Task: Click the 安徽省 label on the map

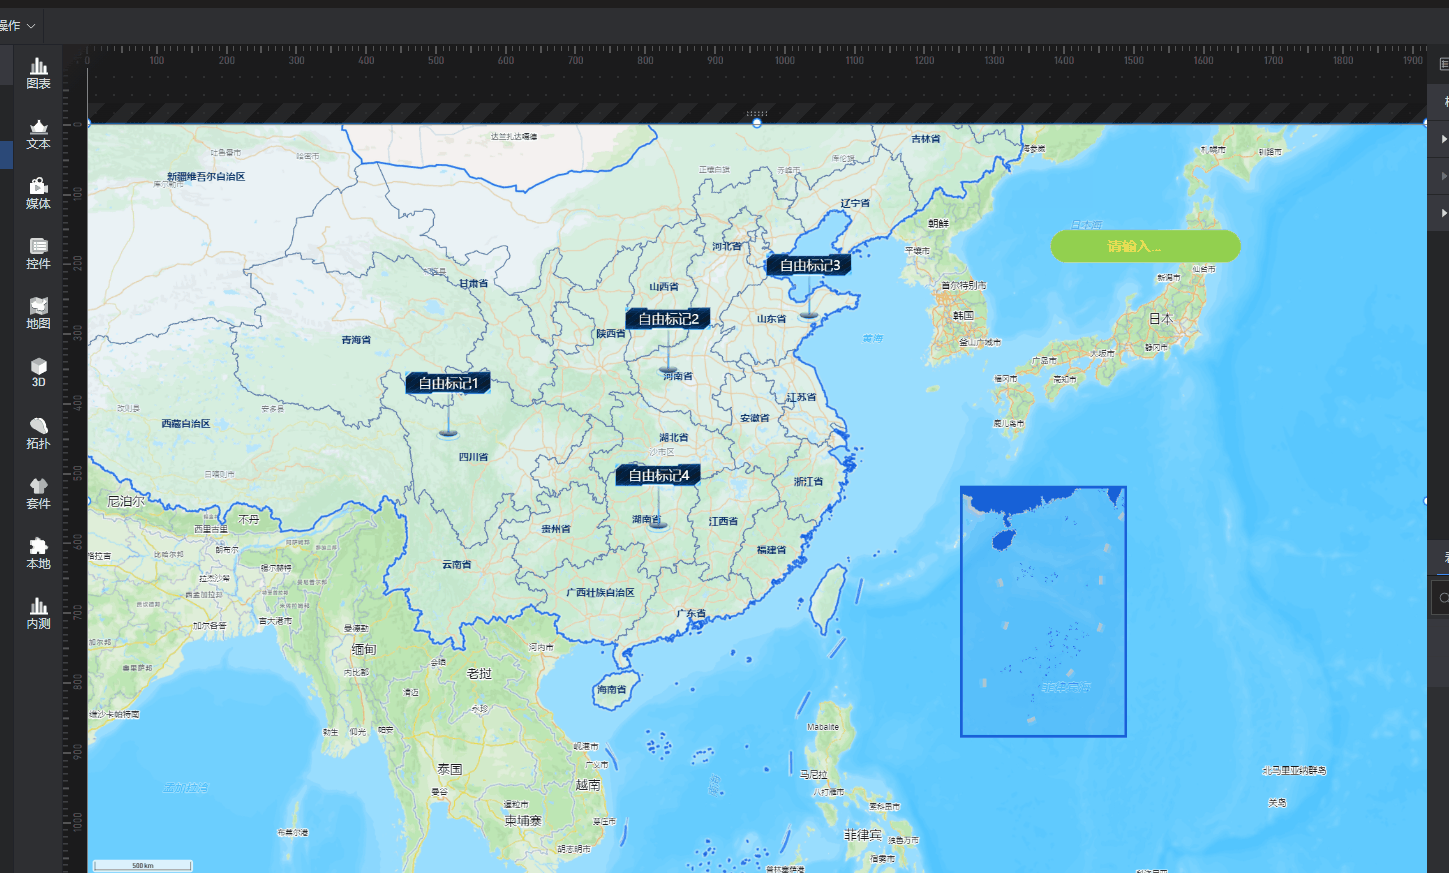Action: click(755, 418)
